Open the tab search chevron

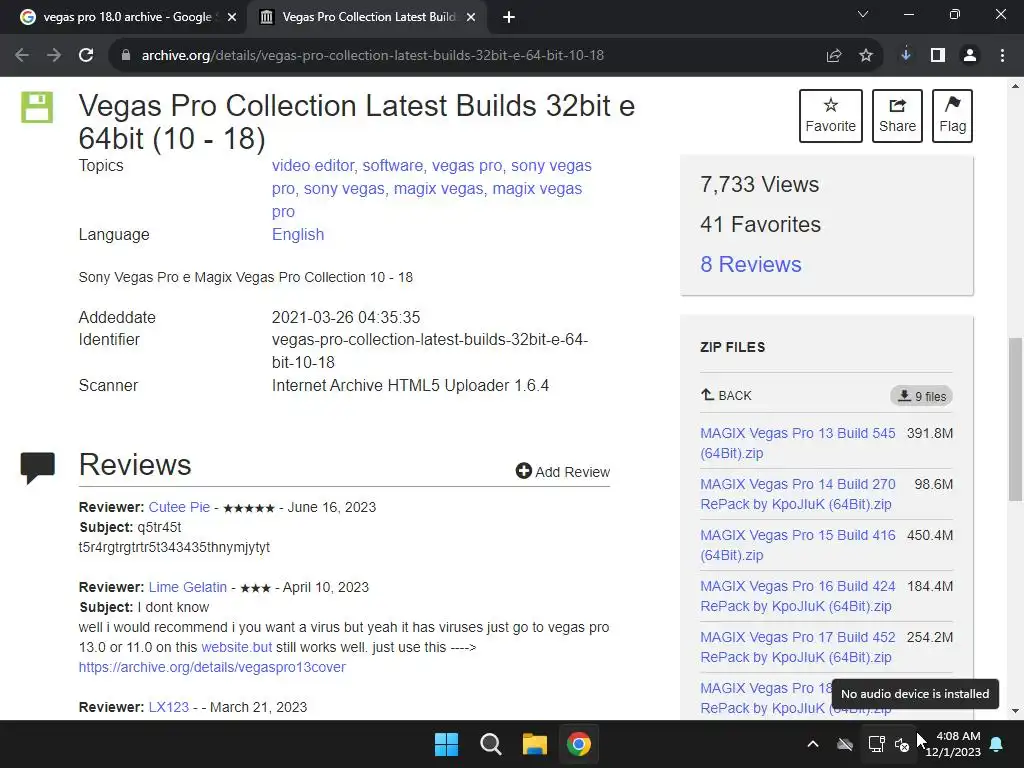(863, 14)
